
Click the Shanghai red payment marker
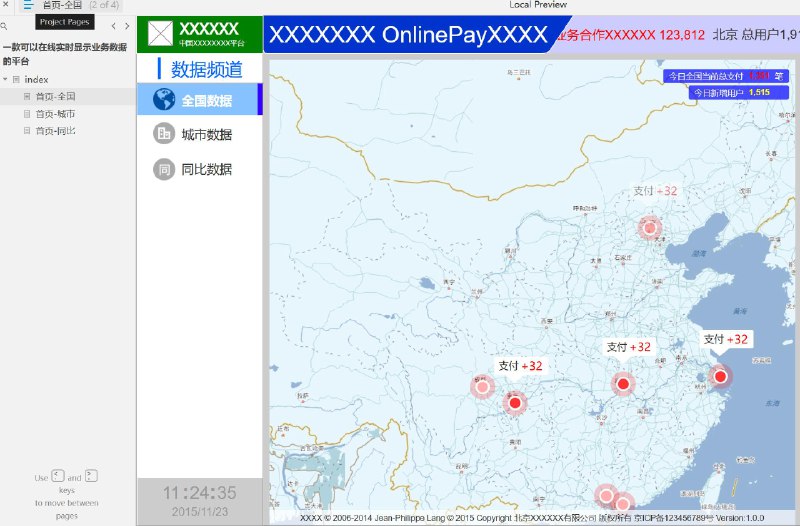pyautogui.click(x=720, y=377)
